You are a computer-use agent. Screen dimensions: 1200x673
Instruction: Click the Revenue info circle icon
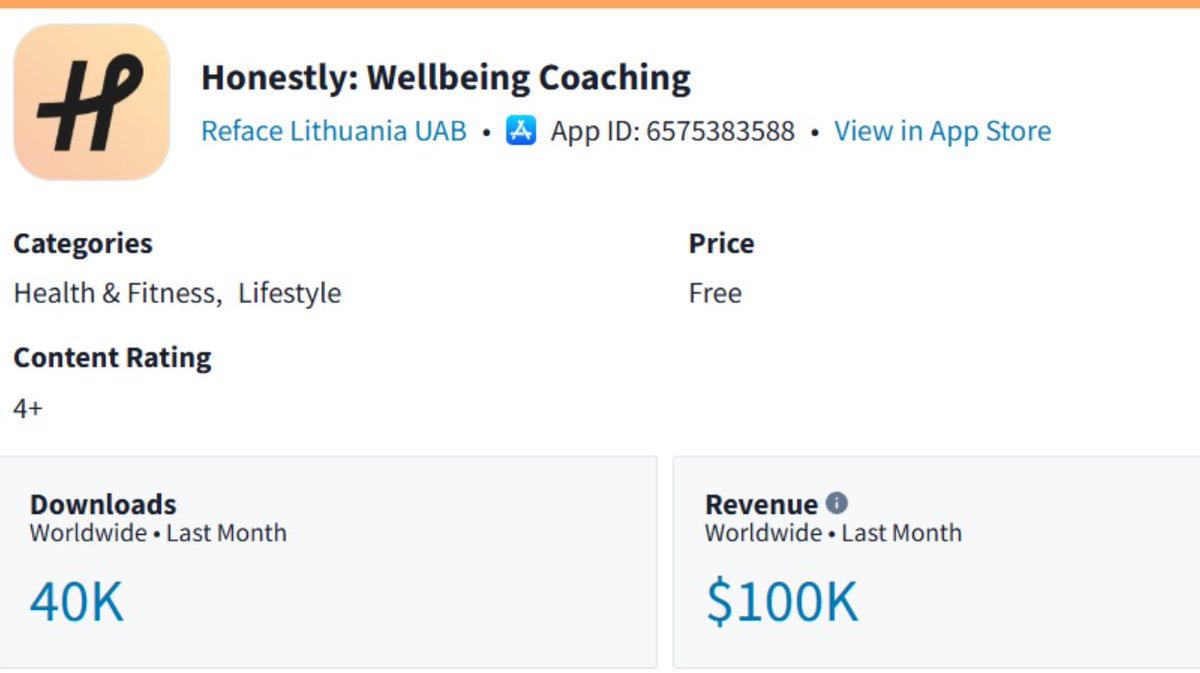pos(837,503)
